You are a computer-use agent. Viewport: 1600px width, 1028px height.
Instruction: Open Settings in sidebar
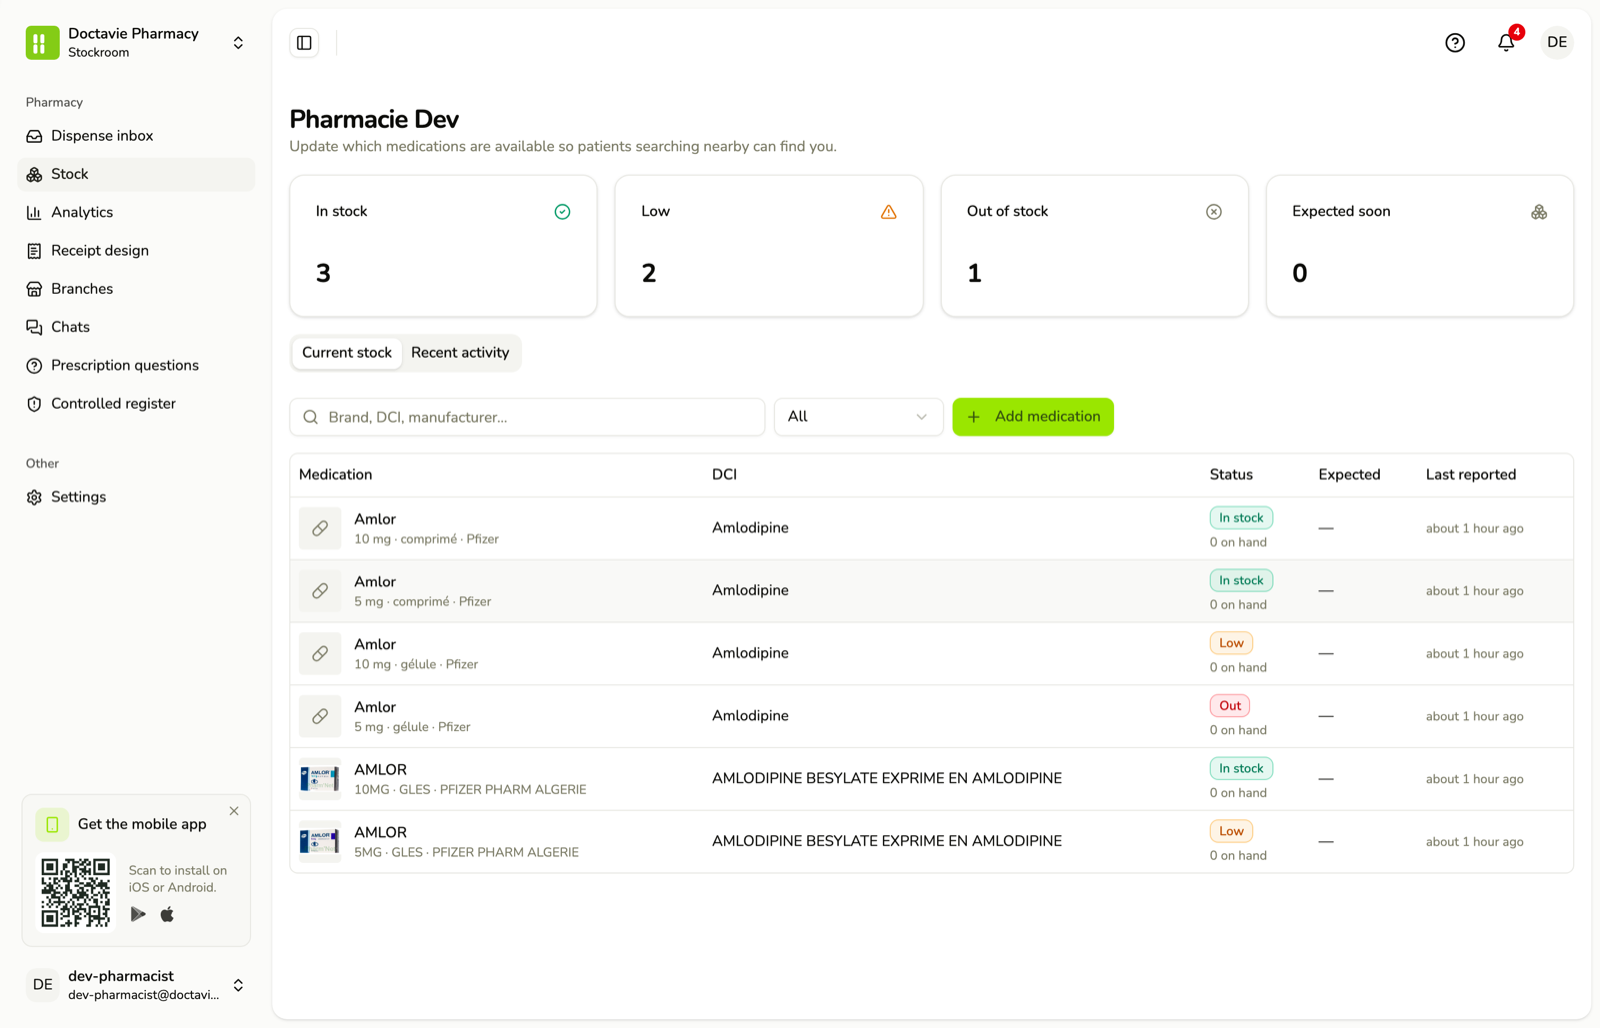click(136, 497)
